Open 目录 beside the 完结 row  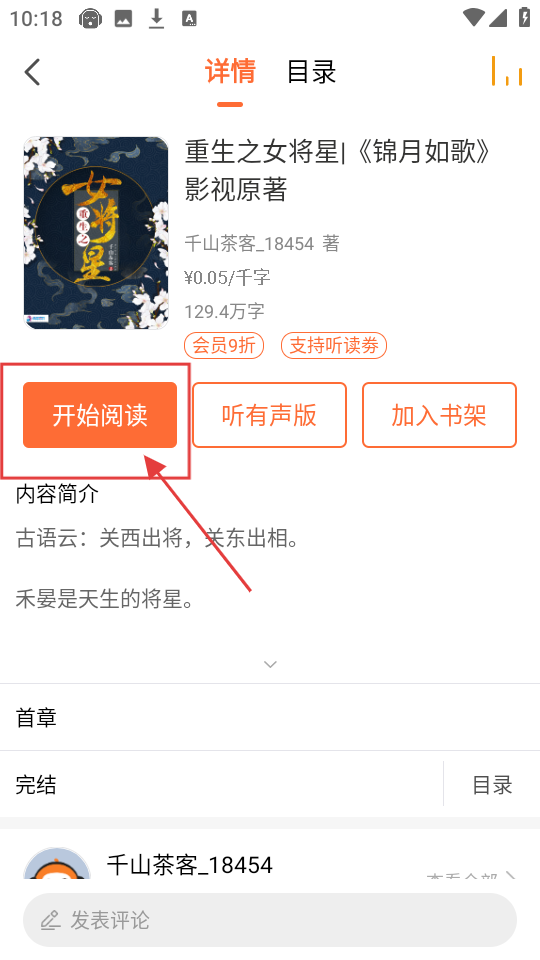pyautogui.click(x=492, y=784)
